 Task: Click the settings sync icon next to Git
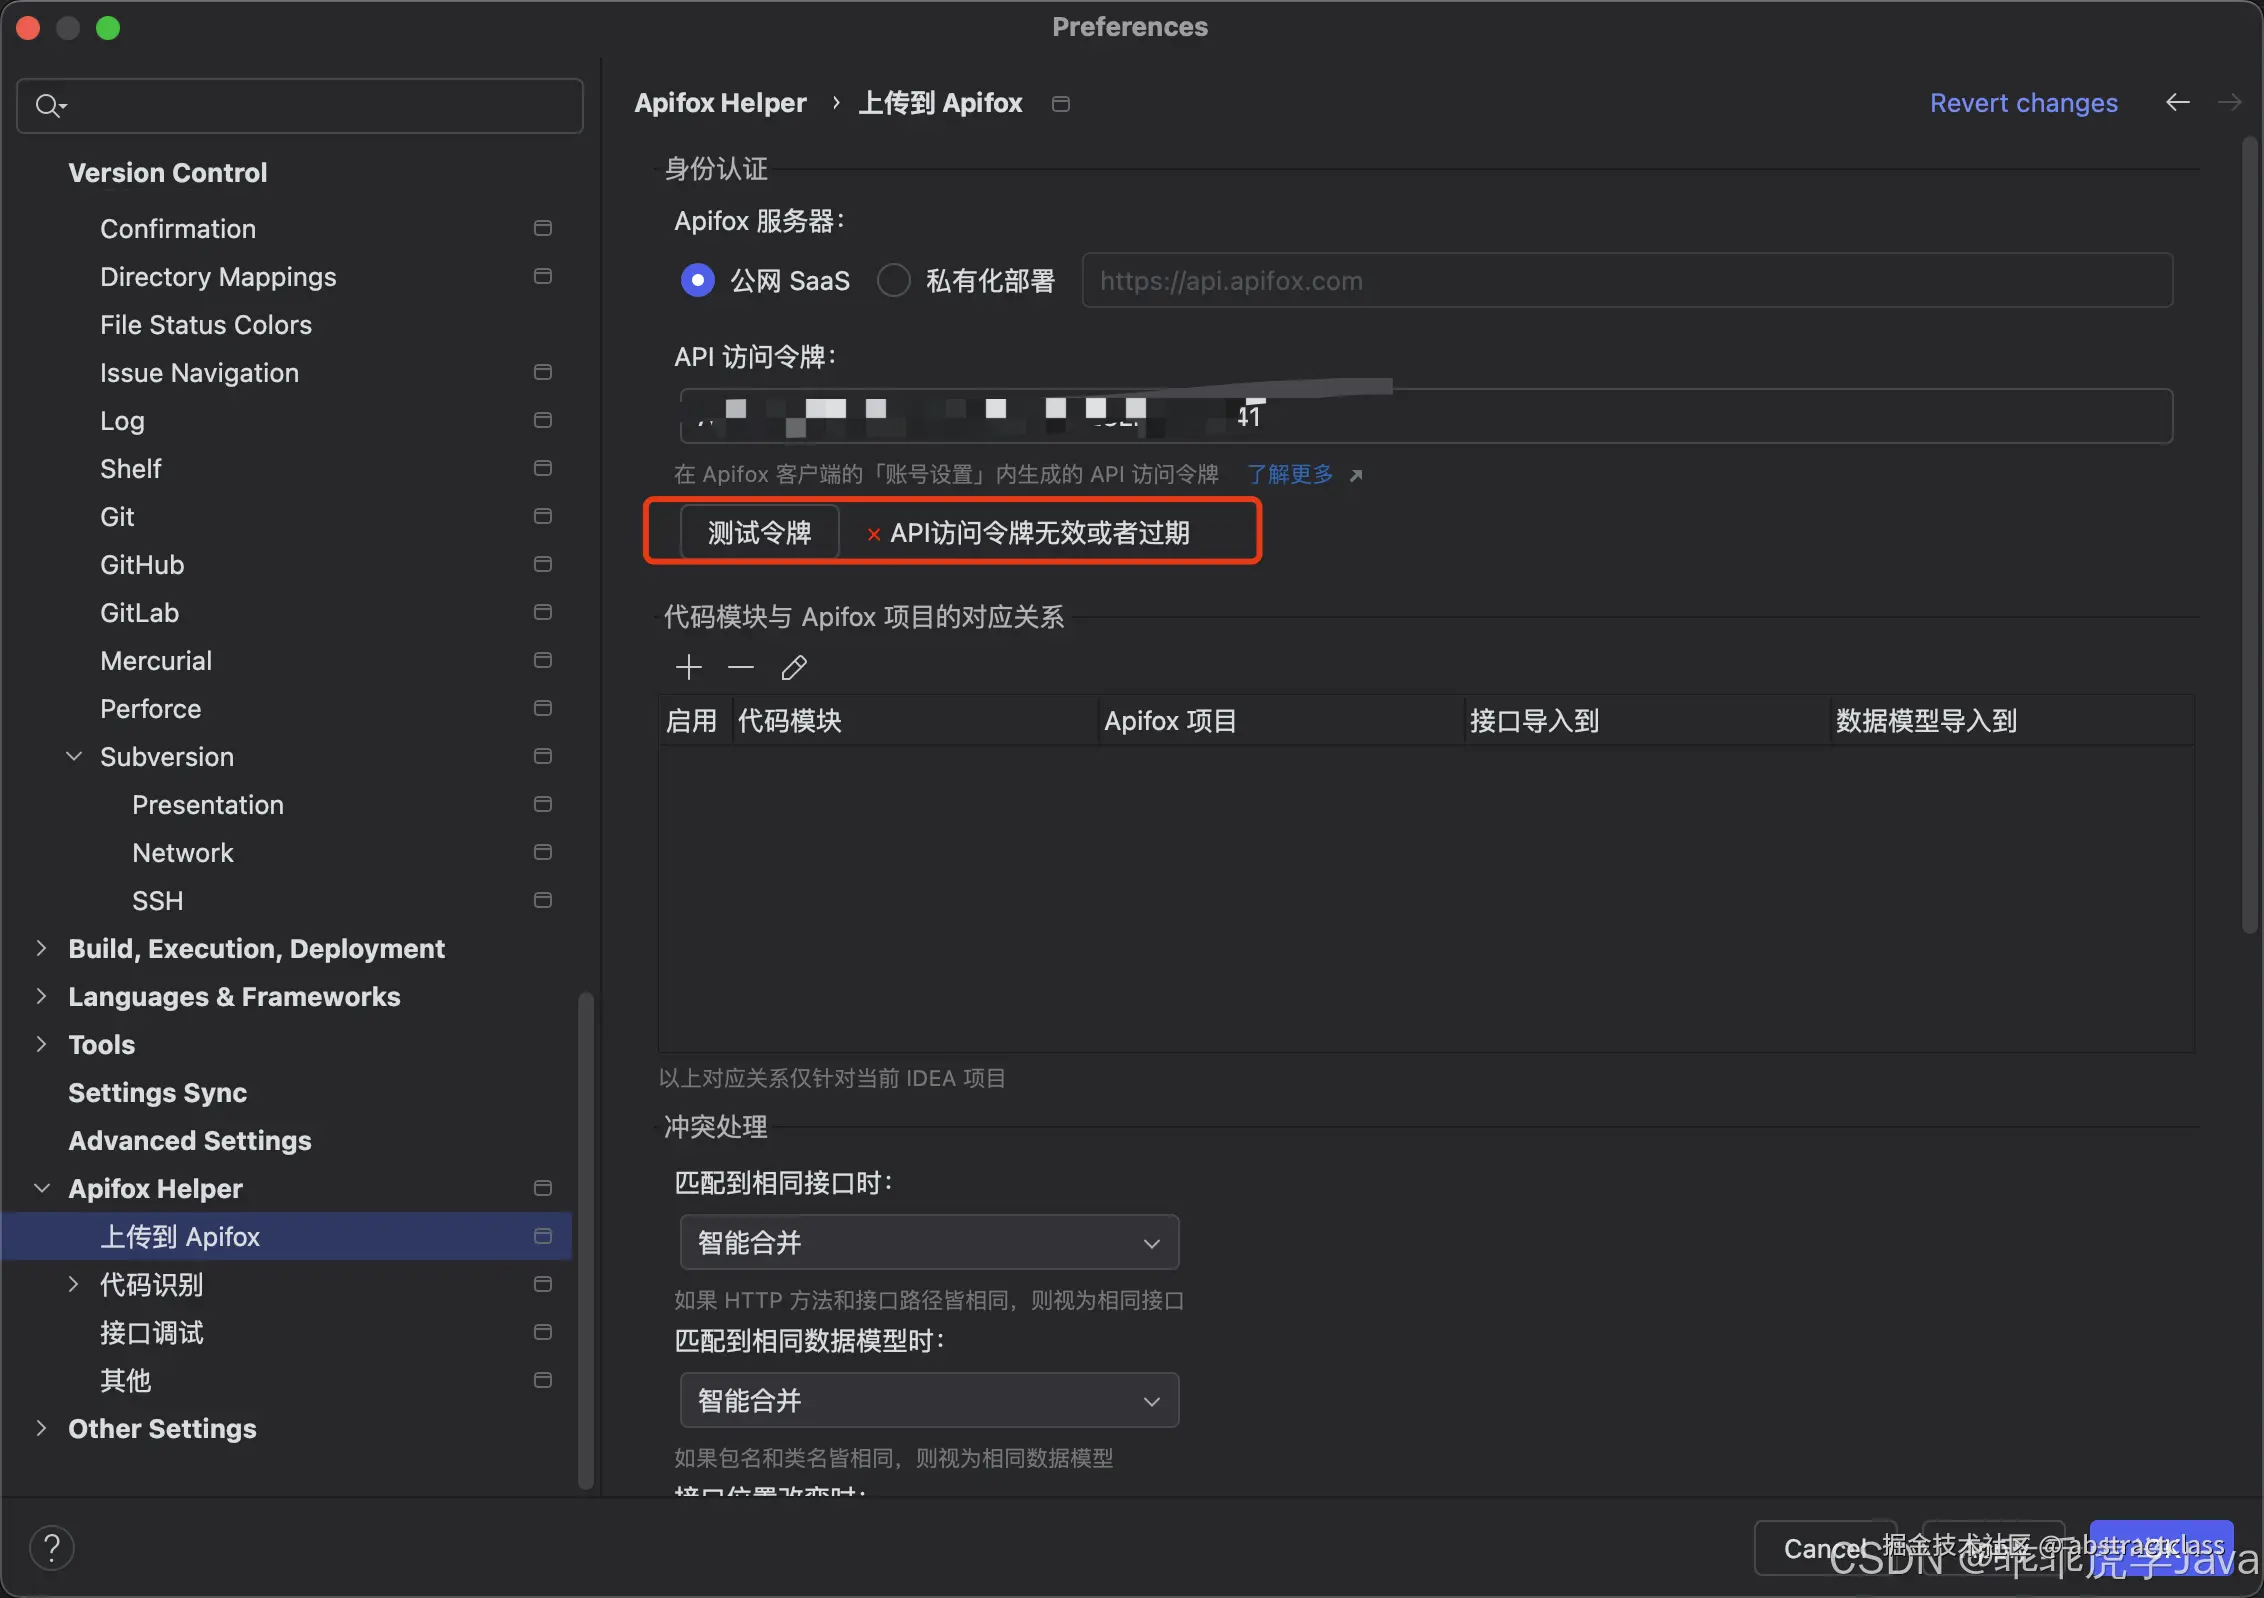coord(541,516)
